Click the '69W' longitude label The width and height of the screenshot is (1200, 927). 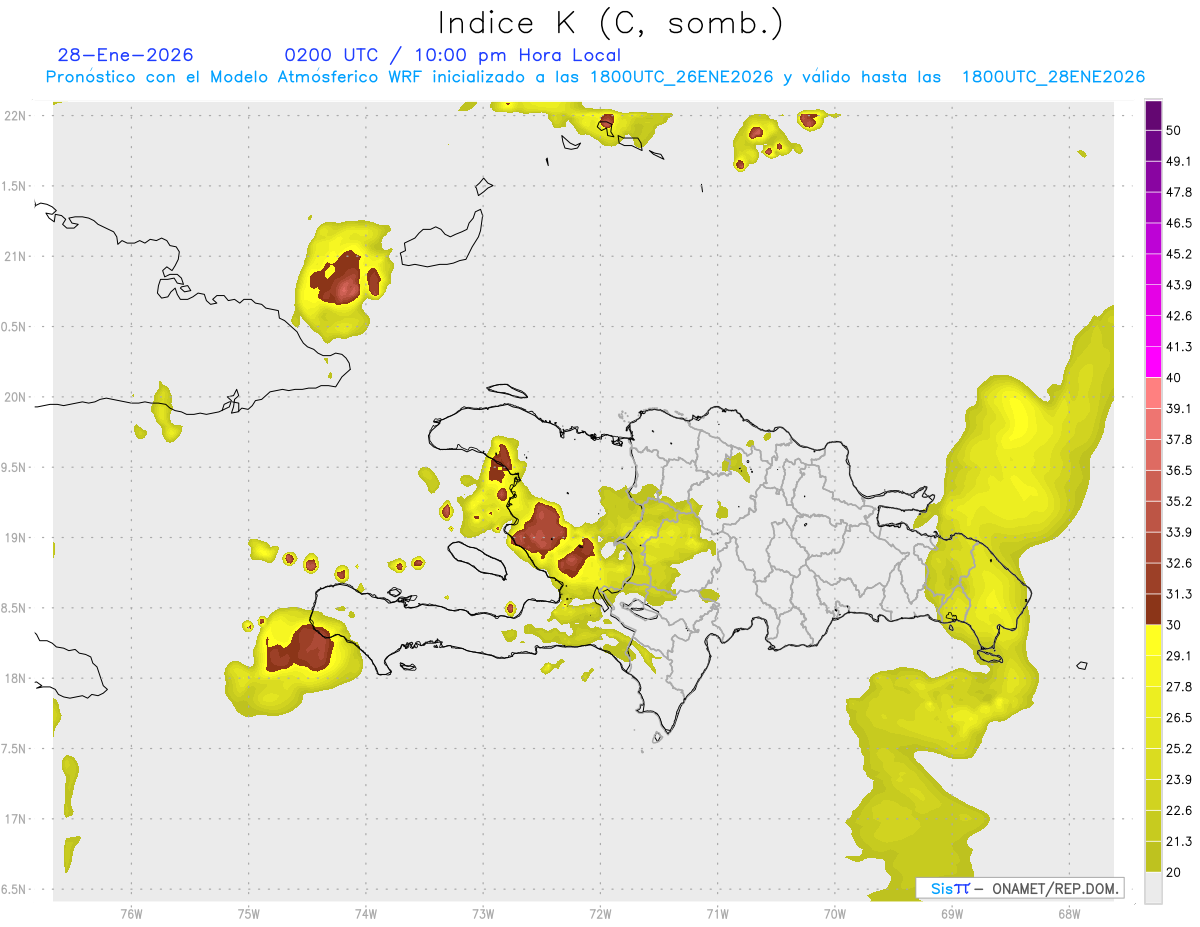pyautogui.click(x=952, y=914)
